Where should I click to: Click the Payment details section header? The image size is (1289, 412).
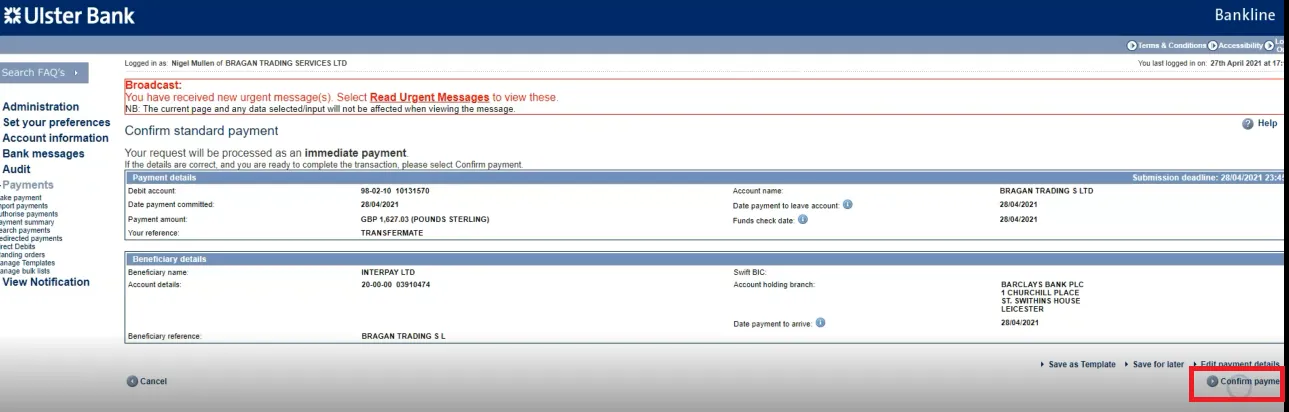(x=704, y=177)
